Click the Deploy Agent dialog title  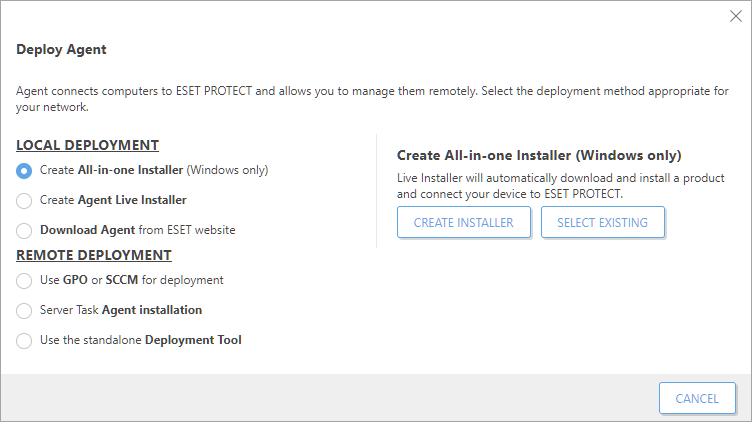coord(61,50)
